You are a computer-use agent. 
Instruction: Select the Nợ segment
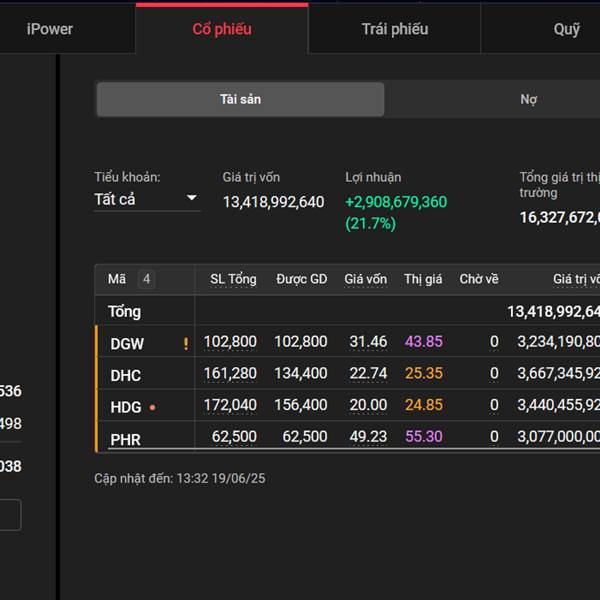point(529,99)
